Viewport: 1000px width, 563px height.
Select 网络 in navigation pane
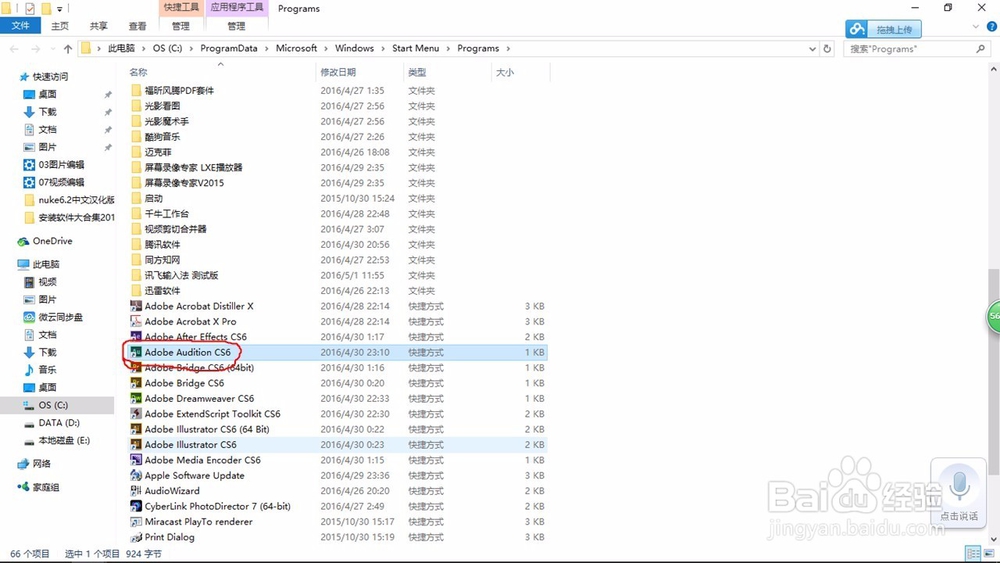pyautogui.click(x=41, y=464)
